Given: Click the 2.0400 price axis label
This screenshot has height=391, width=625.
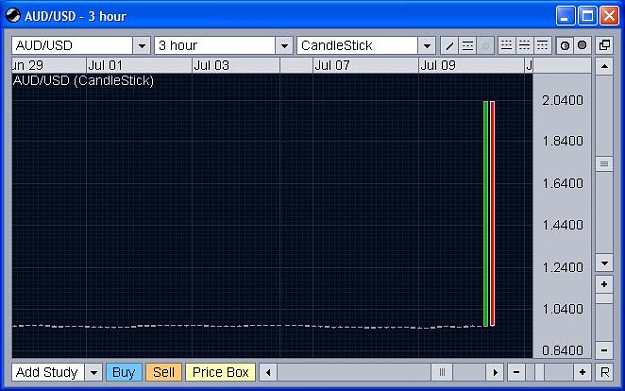Looking at the screenshot, I should point(562,100).
